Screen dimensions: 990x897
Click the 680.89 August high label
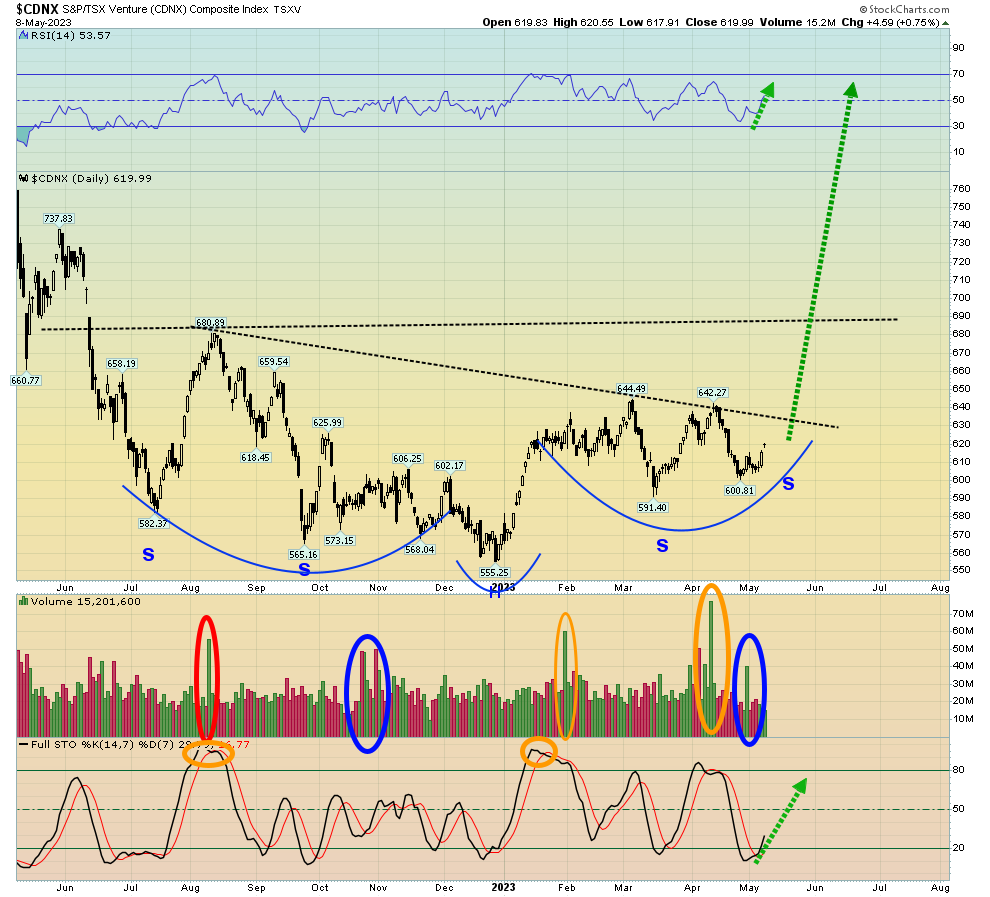click(x=210, y=323)
